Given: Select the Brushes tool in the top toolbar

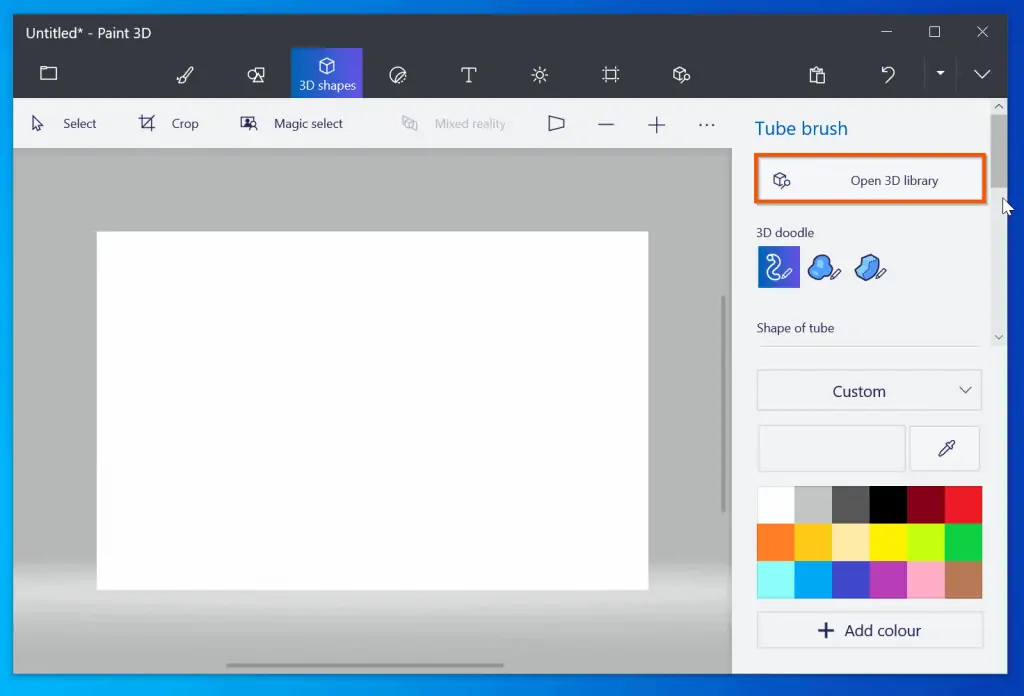Looking at the screenshot, I should coord(184,74).
